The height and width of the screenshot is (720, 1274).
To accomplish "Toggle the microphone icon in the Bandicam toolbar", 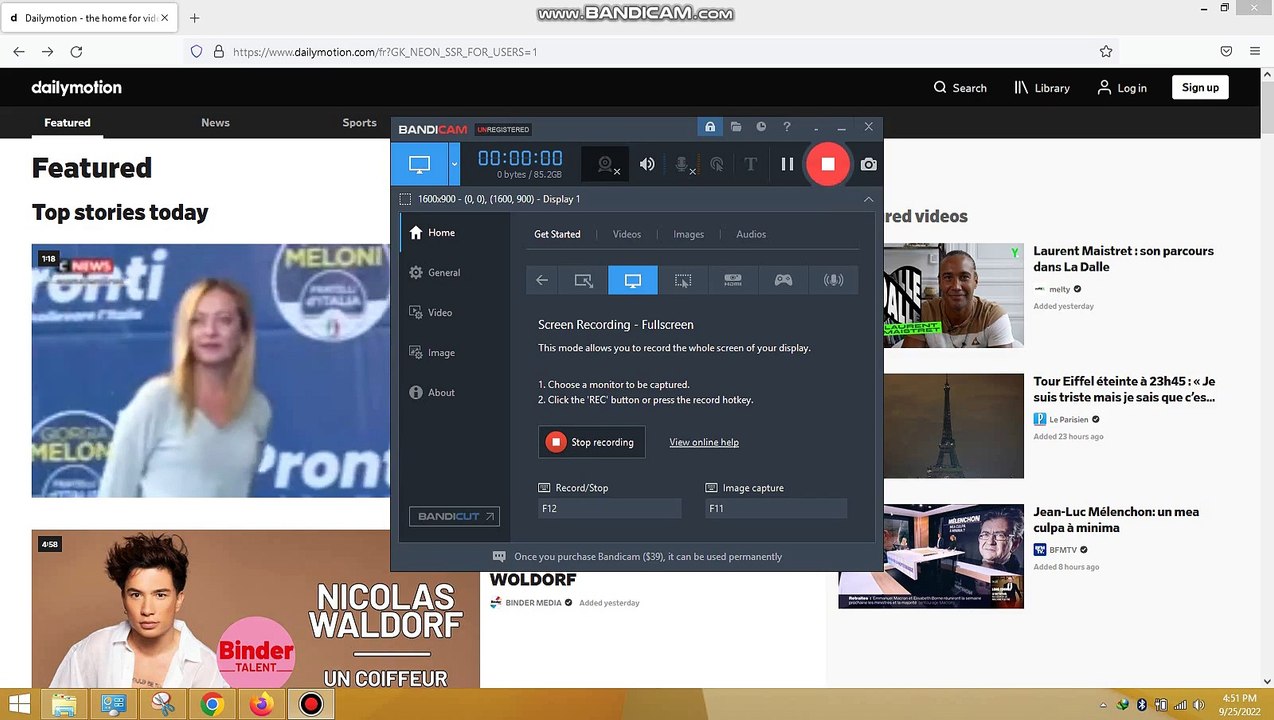I will 683,165.
